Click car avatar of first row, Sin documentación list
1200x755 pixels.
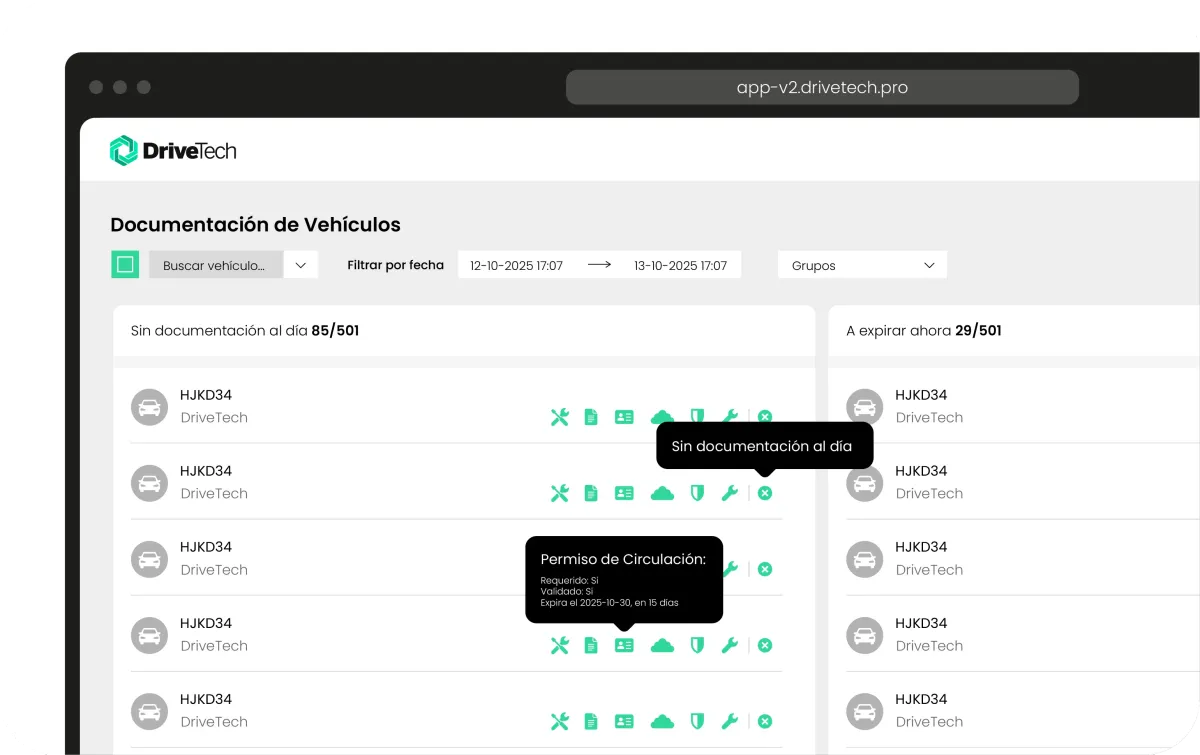pyautogui.click(x=149, y=407)
